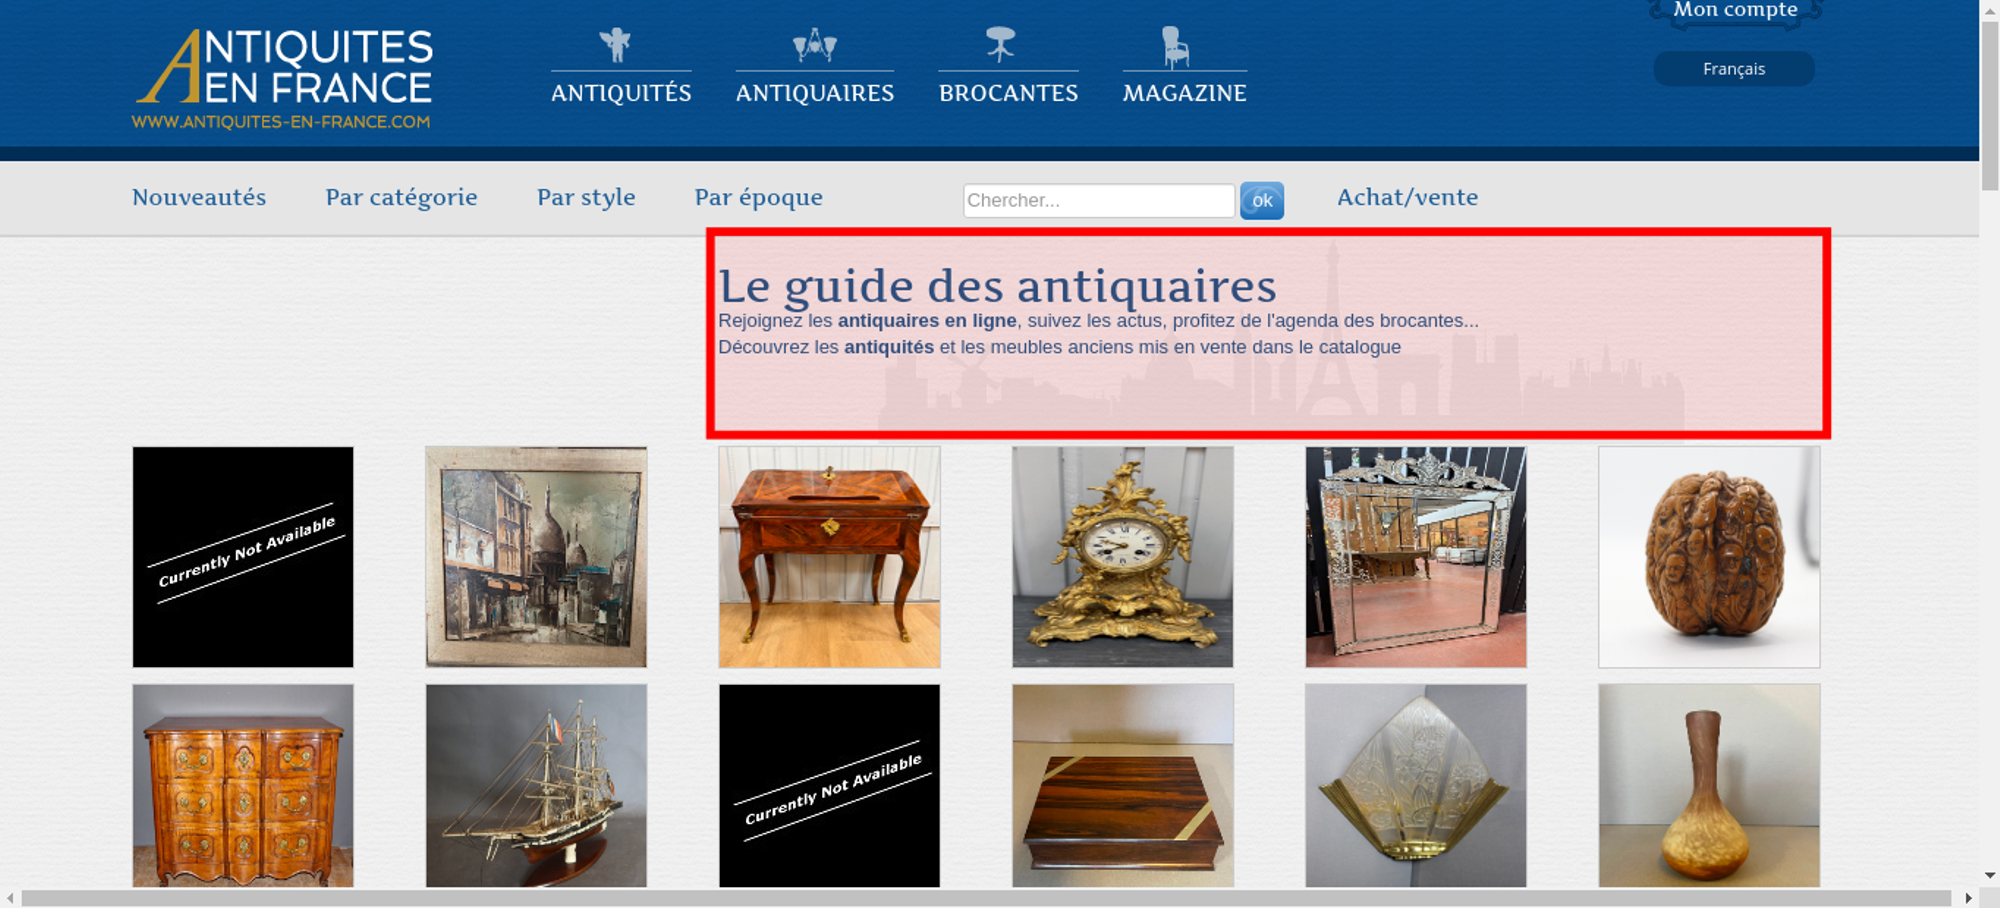
Task: Click the blue ok search button
Action: (x=1262, y=200)
